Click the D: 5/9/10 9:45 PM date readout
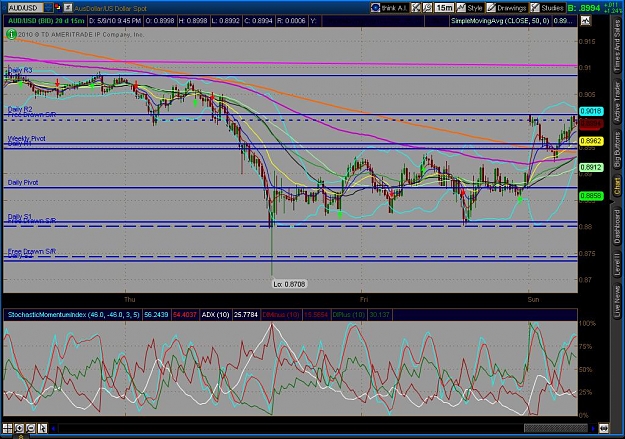This screenshot has height=439, width=625. (115, 21)
